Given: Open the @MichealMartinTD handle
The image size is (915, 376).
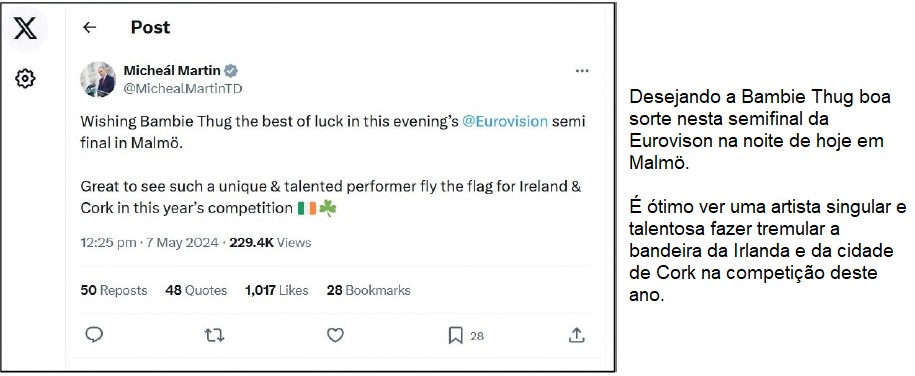Looking at the screenshot, I should point(183,89).
